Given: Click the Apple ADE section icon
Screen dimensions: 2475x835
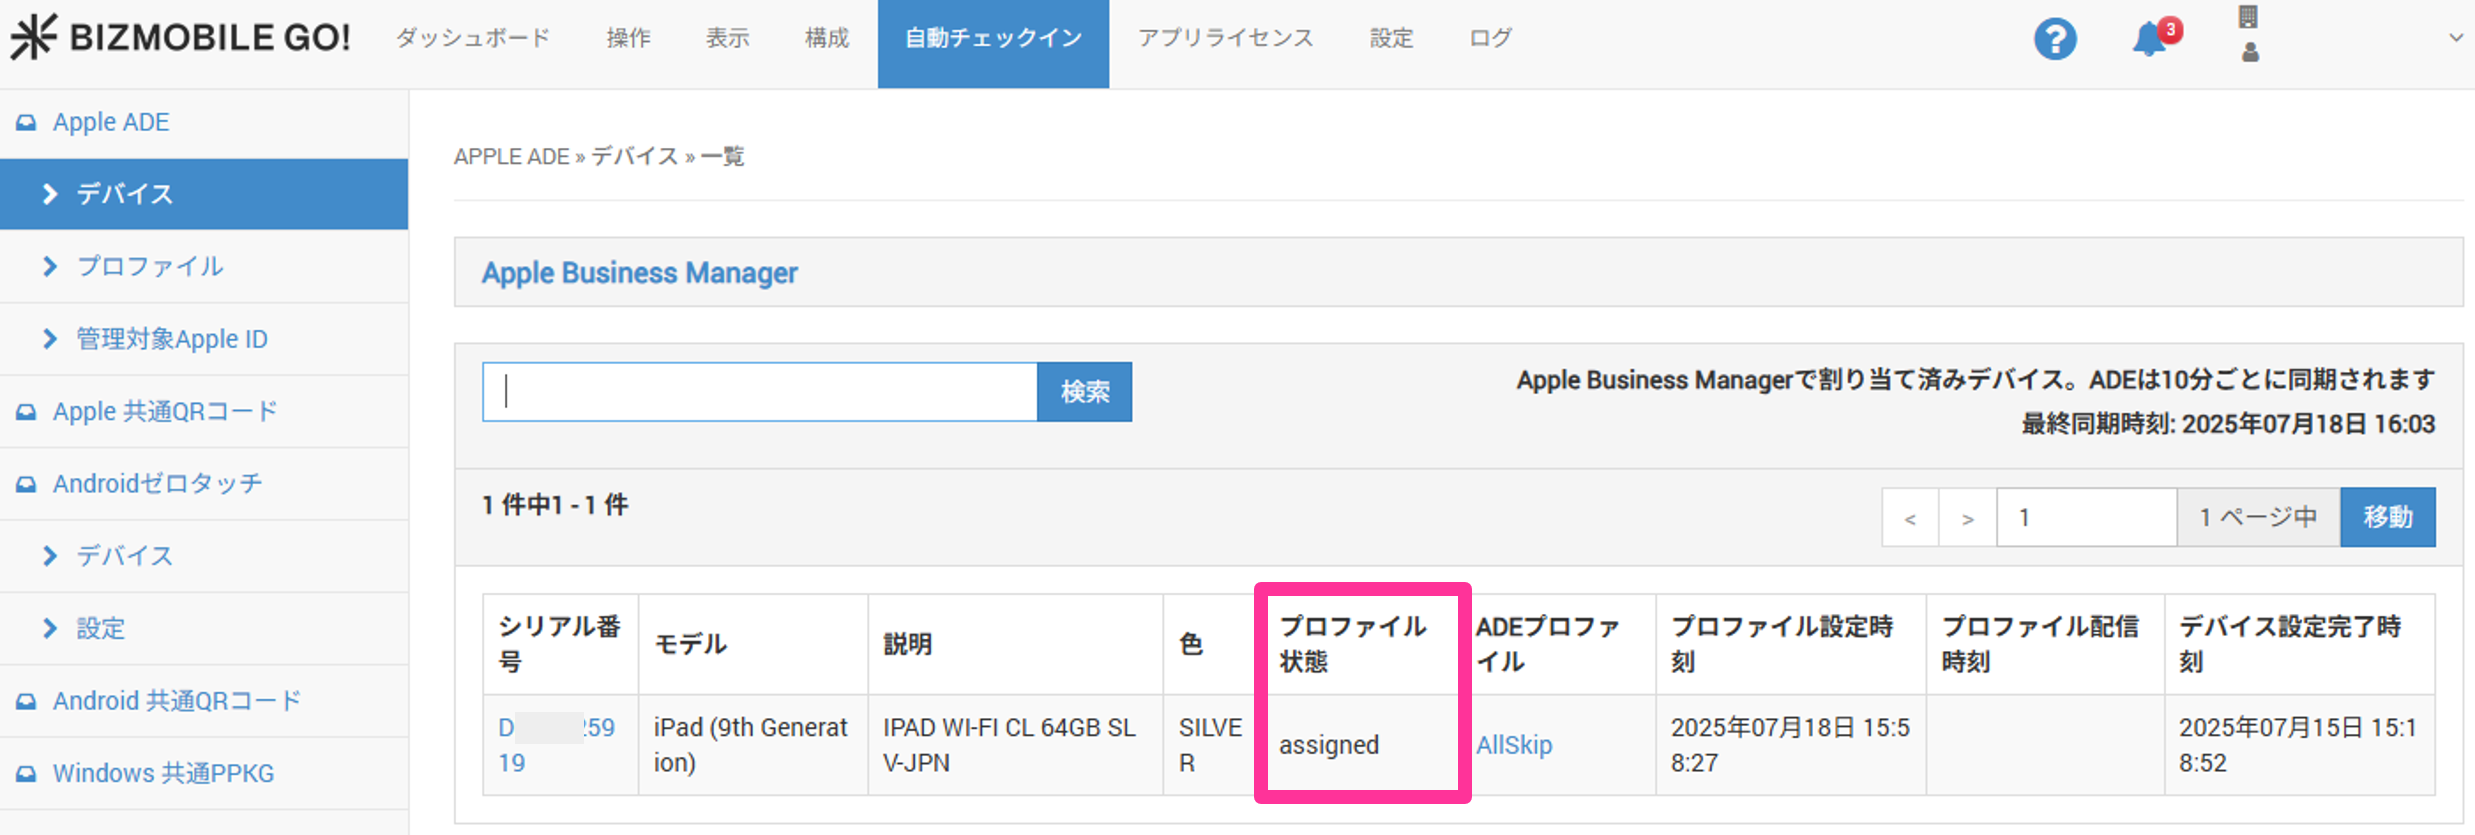Looking at the screenshot, I should (x=26, y=122).
